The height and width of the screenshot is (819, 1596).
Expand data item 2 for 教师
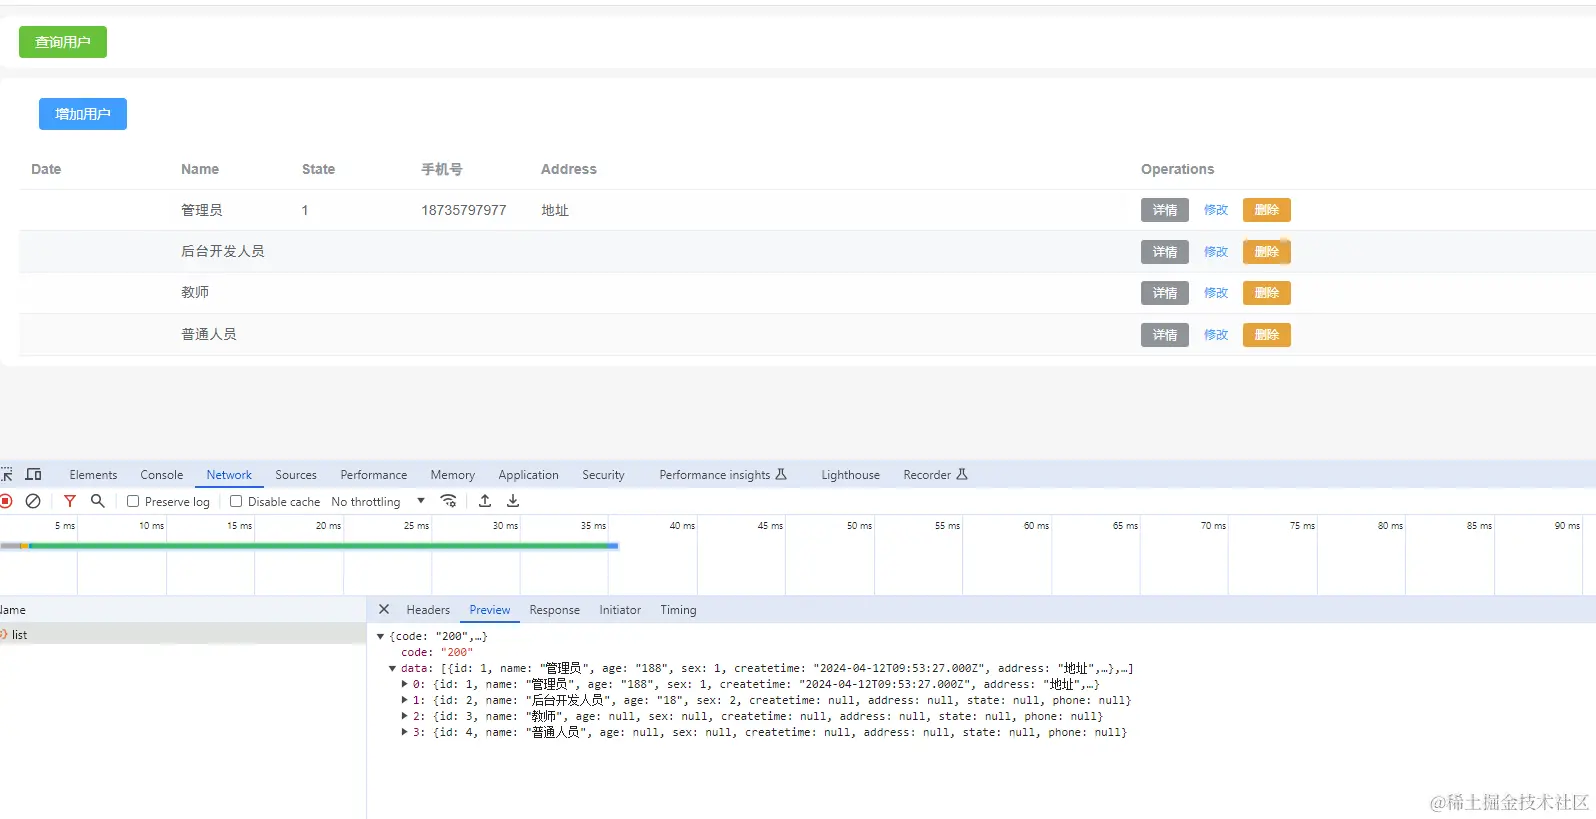pos(404,716)
